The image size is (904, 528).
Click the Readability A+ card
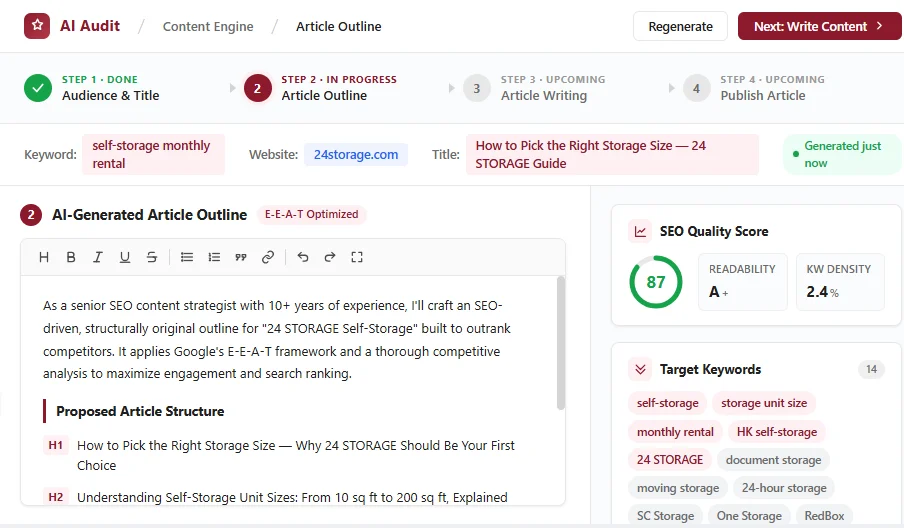[x=743, y=282]
